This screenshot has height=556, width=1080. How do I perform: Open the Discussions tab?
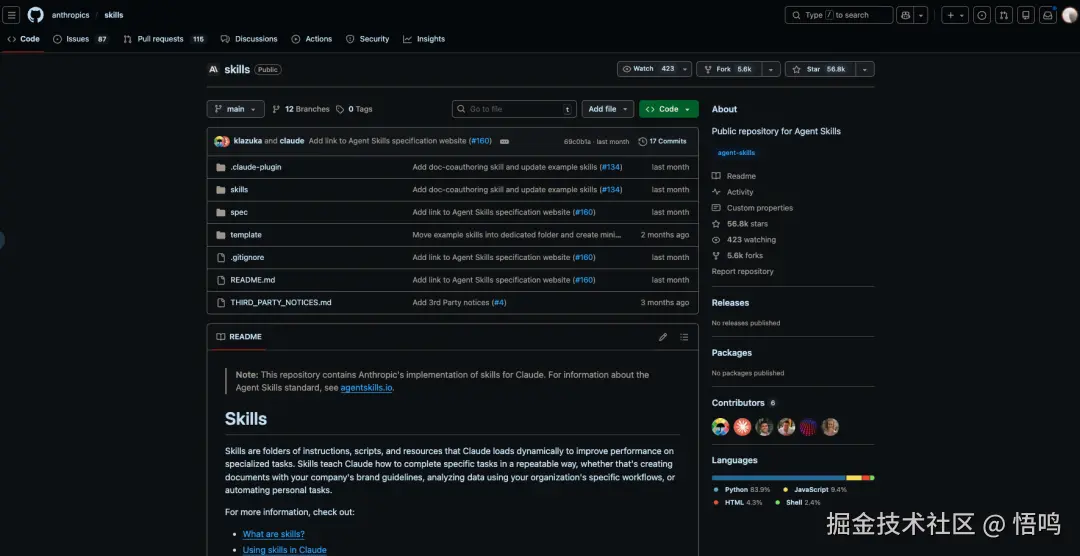coord(249,39)
